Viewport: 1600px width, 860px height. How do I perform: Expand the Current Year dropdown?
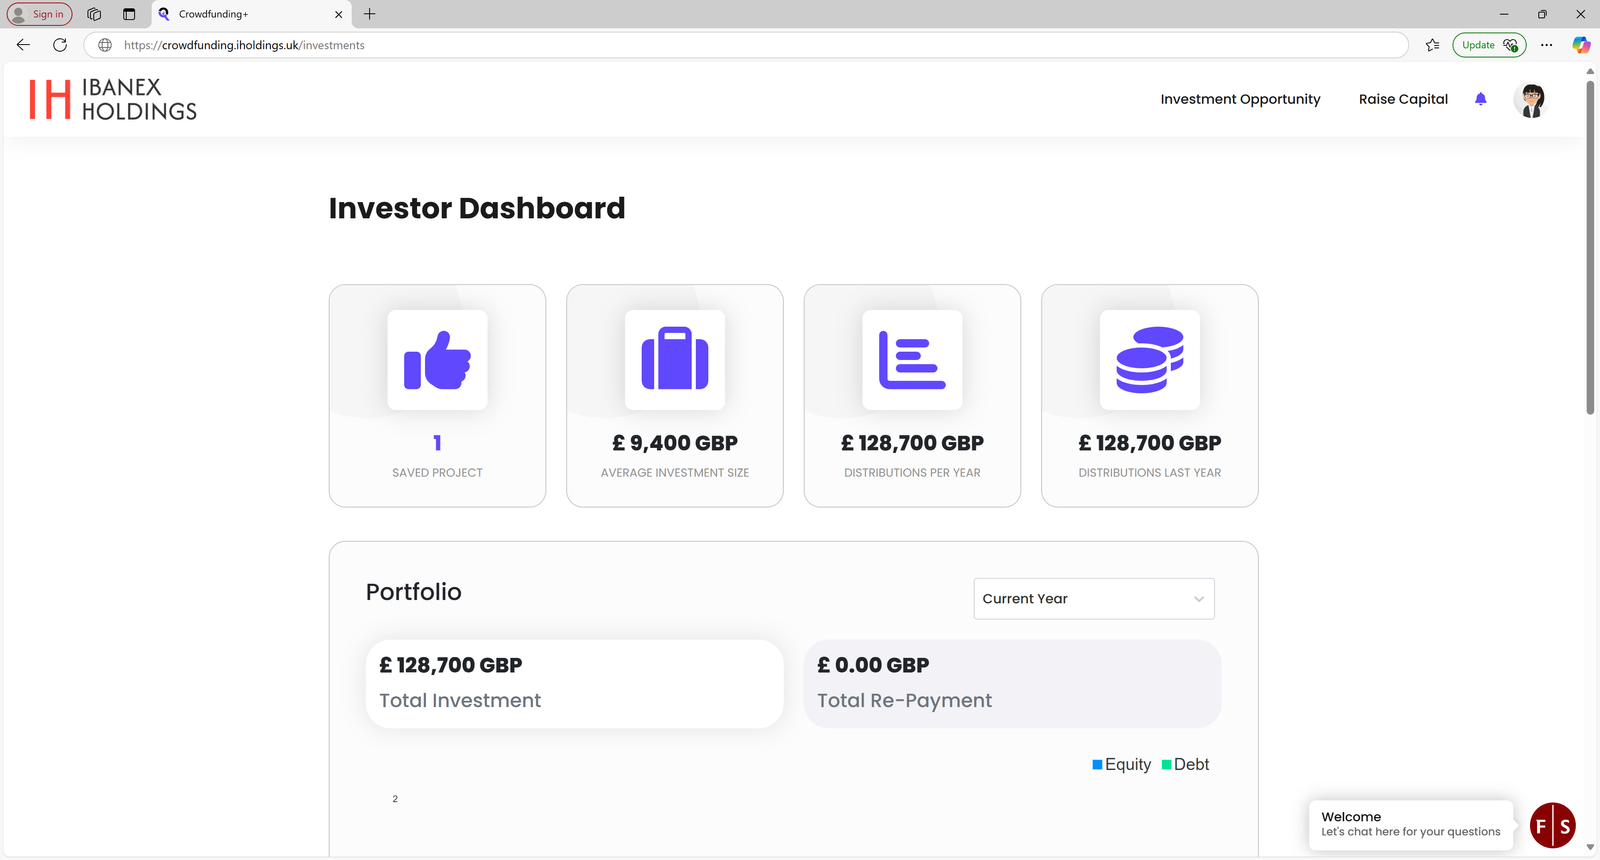coord(1094,599)
